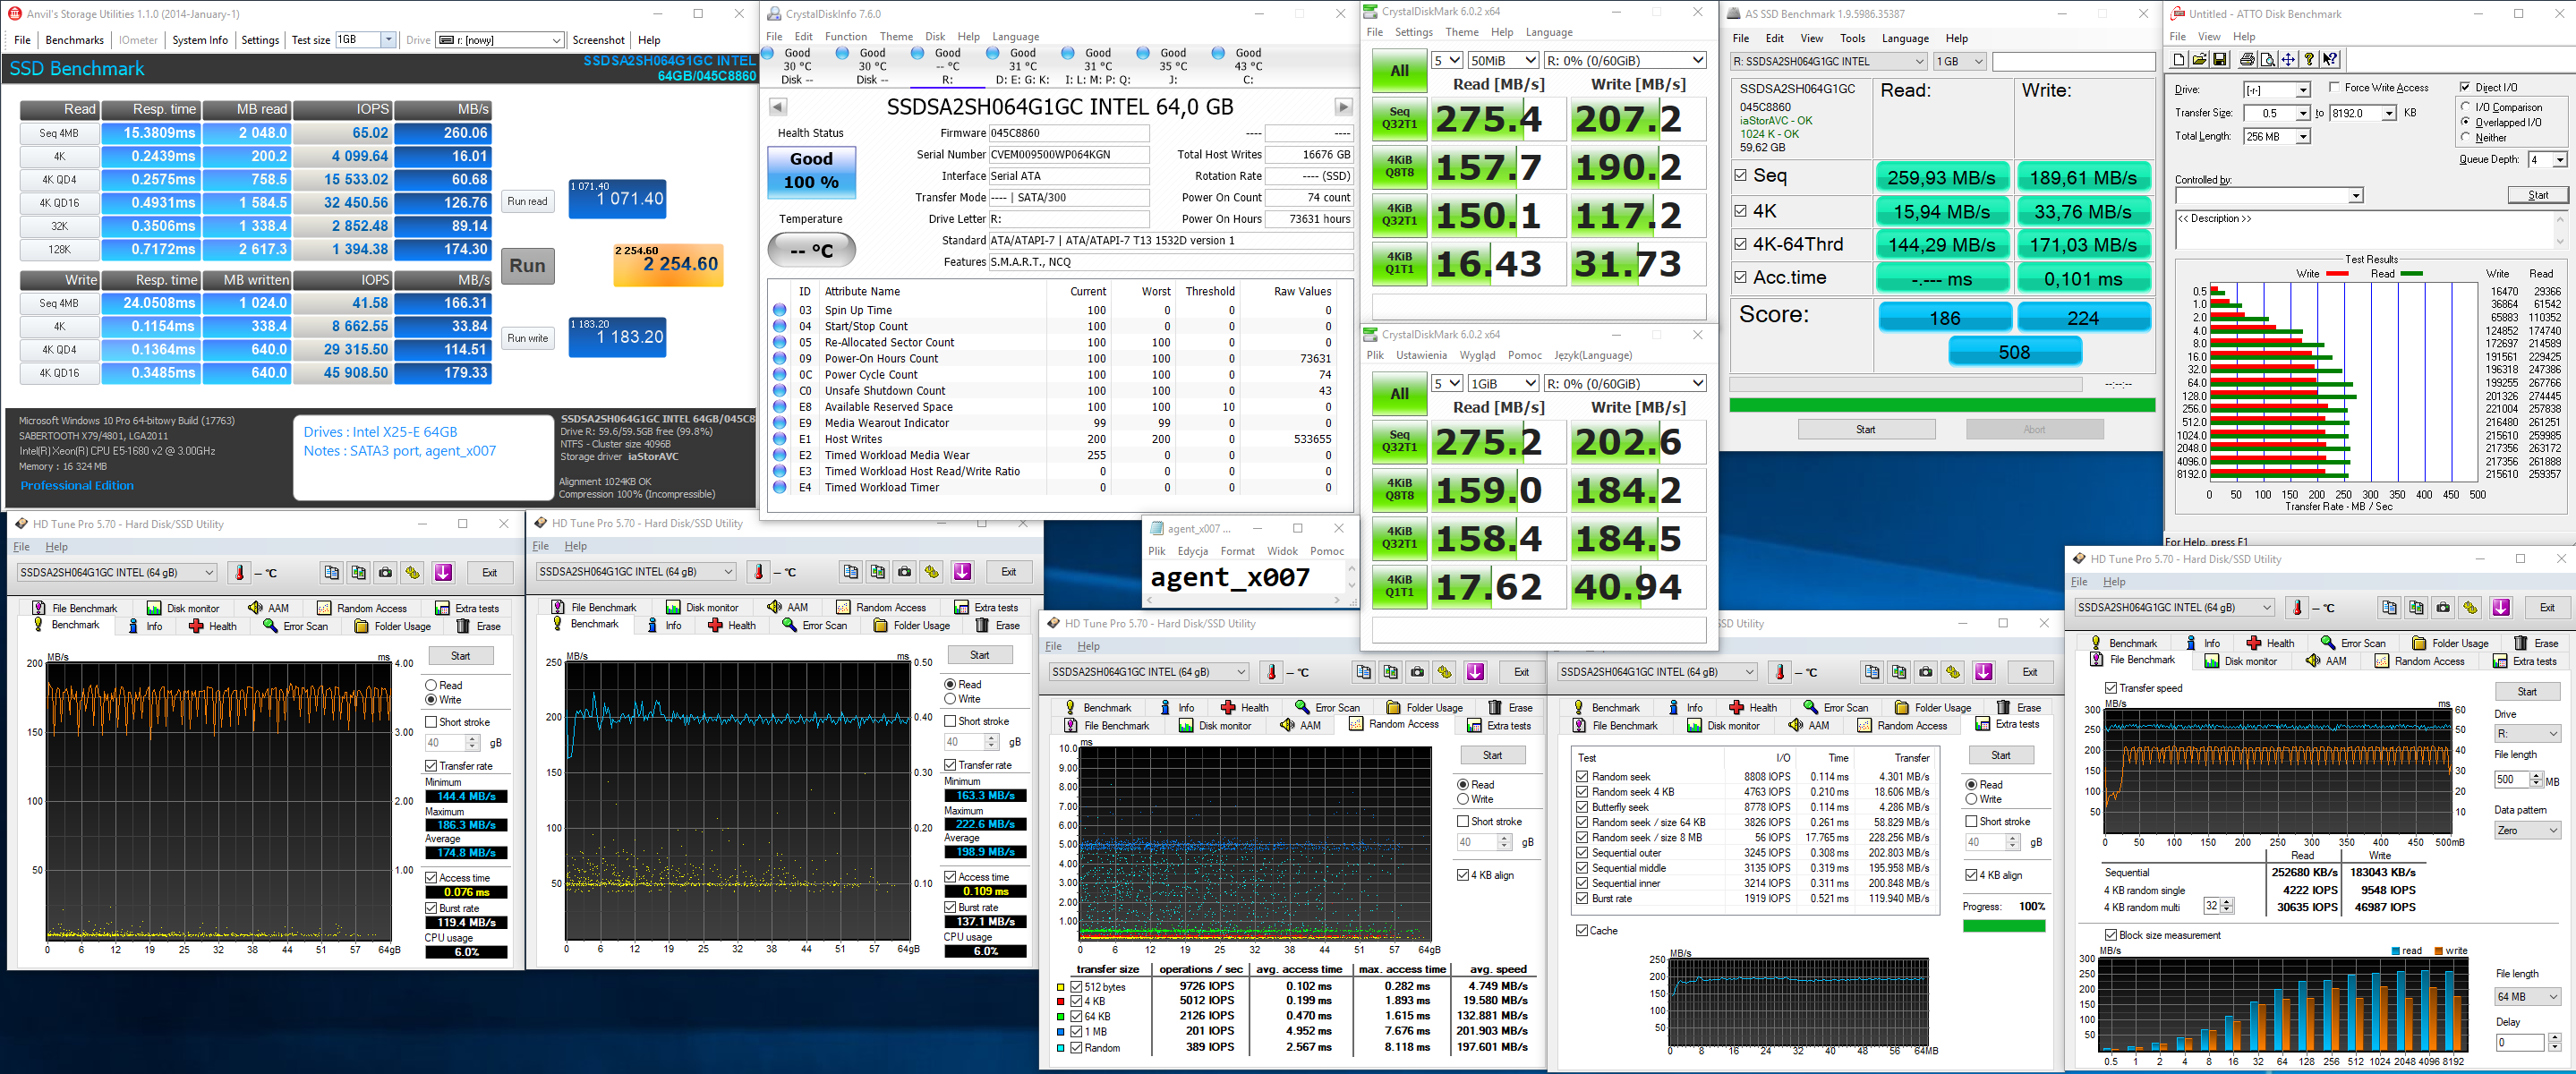This screenshot has width=2576, height=1074.
Task: Click the Start button in AS SSD Benchmark
Action: click(1866, 429)
